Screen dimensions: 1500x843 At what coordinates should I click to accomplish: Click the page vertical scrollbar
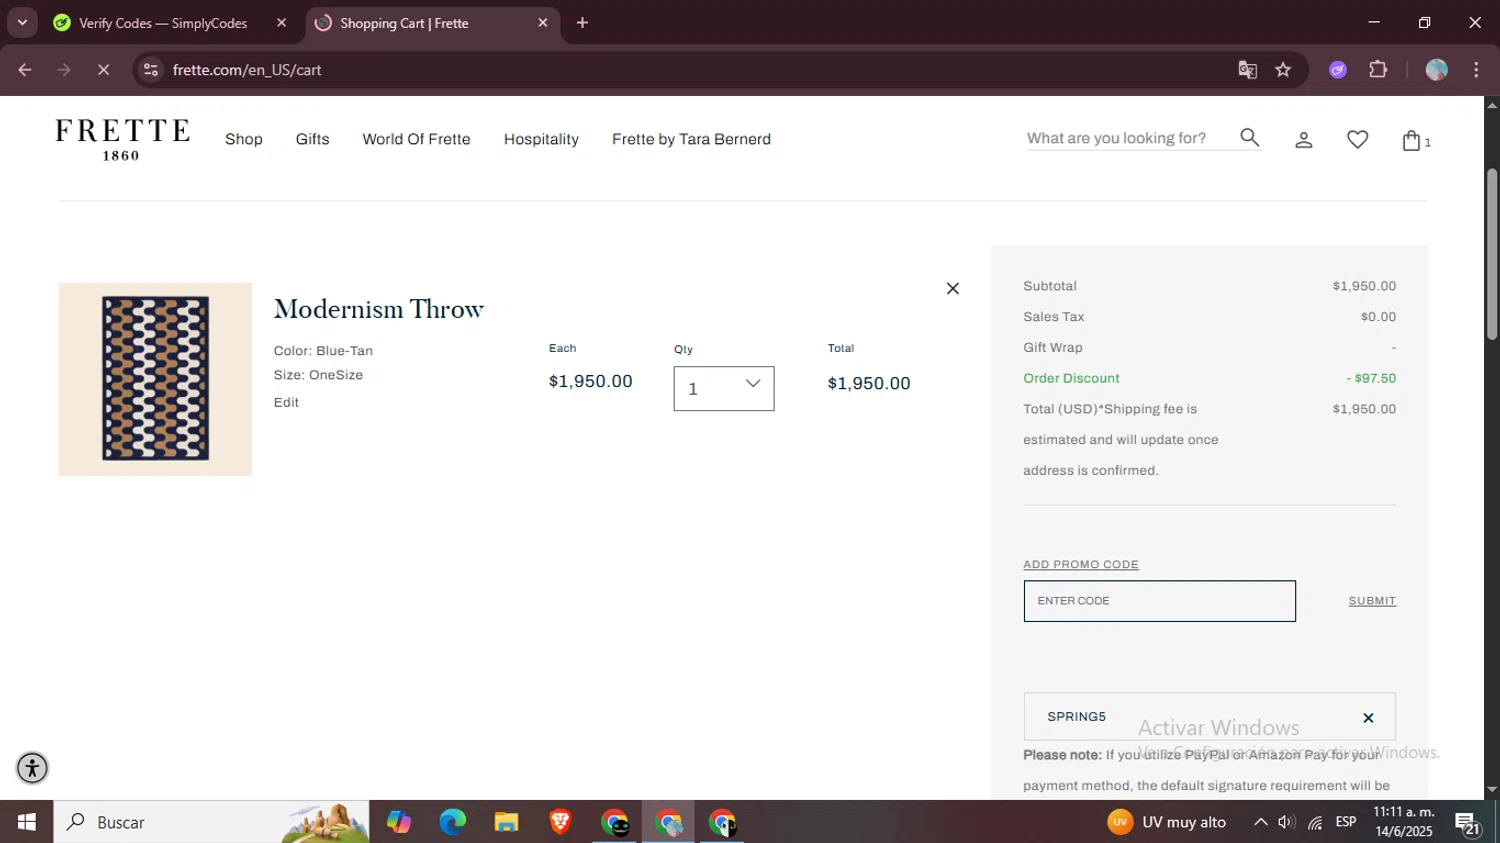pyautogui.click(x=1492, y=254)
